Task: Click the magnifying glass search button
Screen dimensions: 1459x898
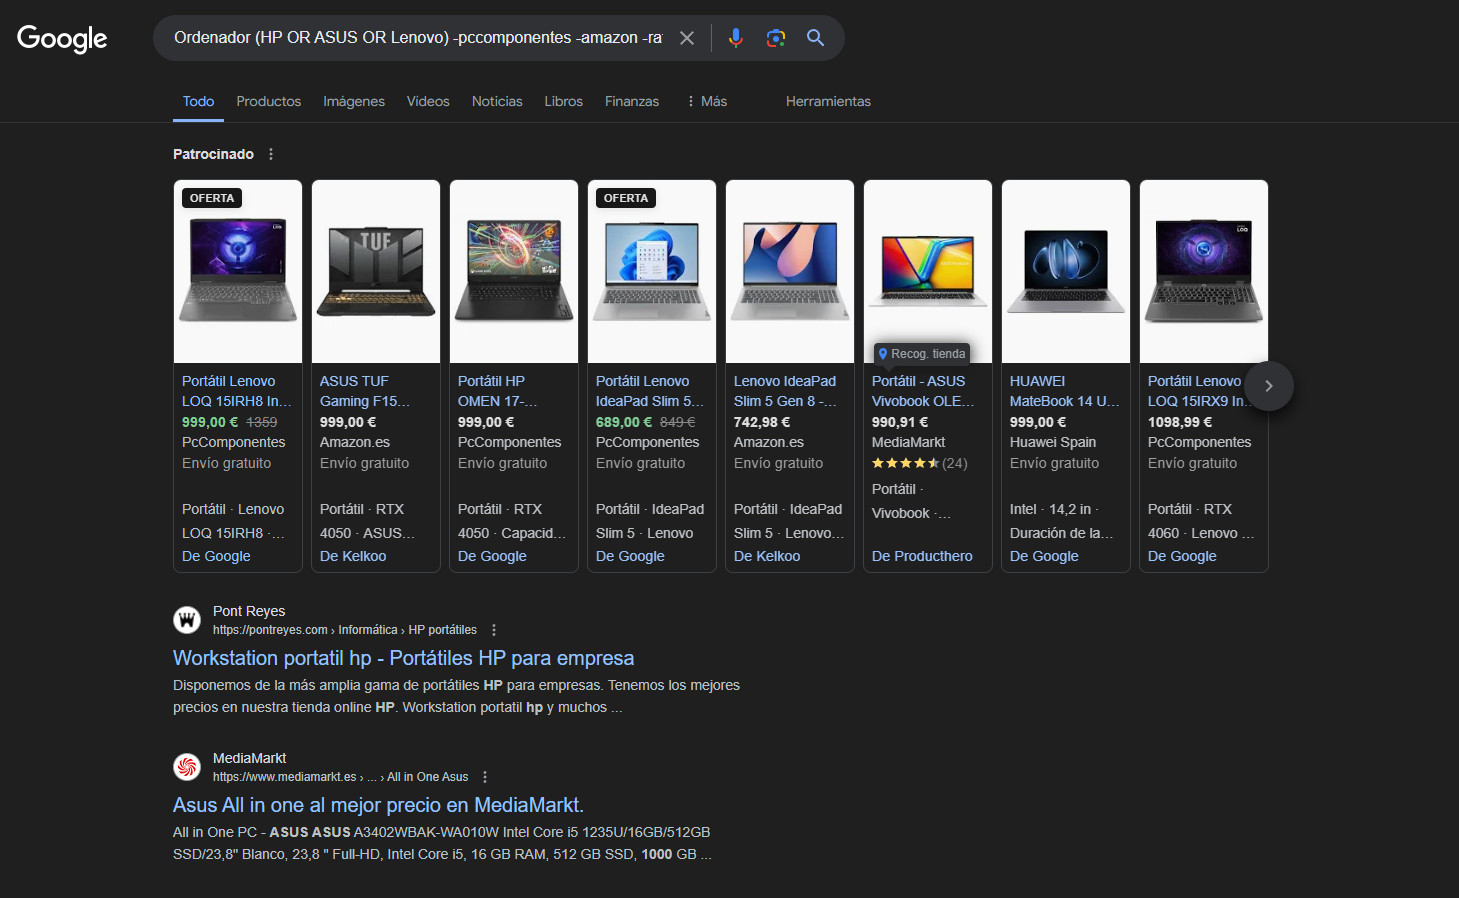Action: click(x=816, y=38)
